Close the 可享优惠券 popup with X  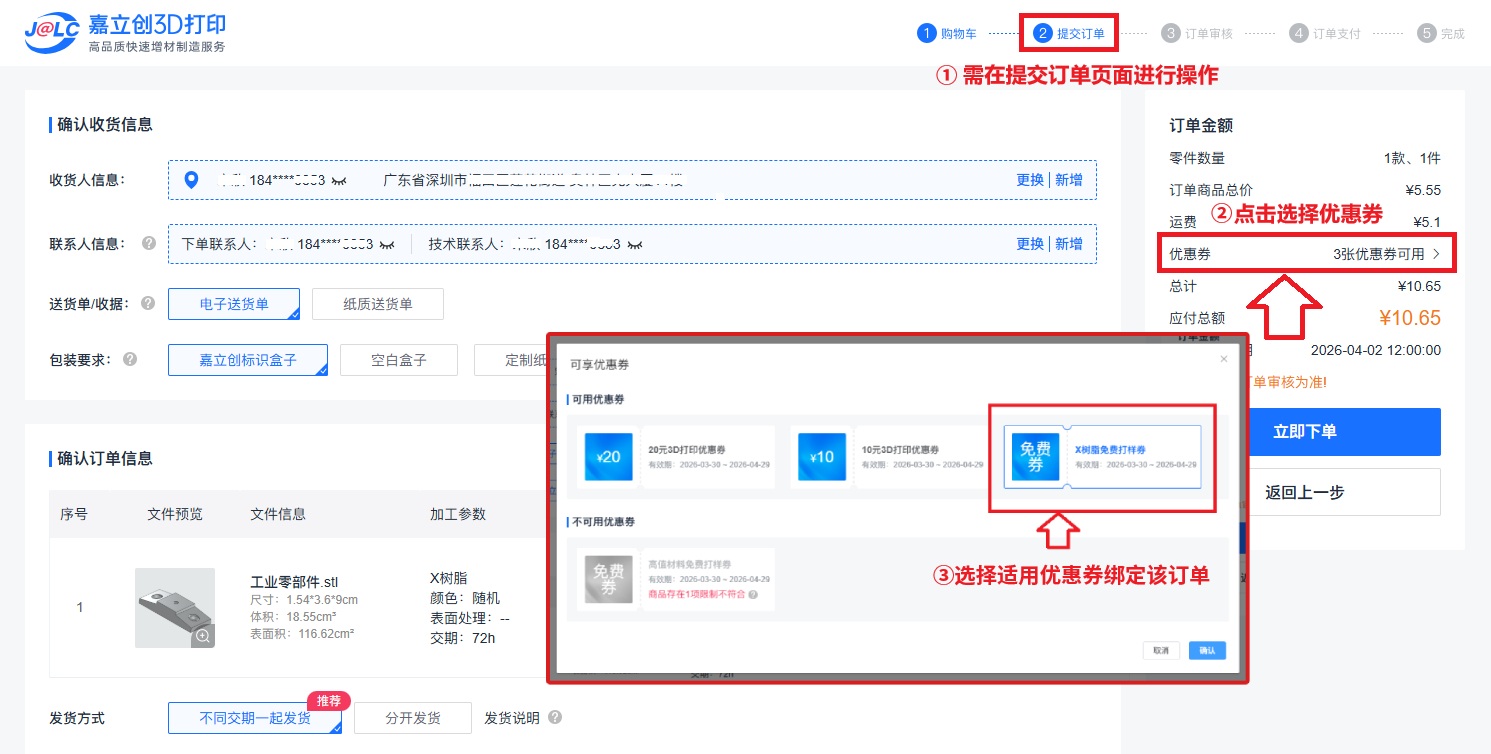[1223, 359]
